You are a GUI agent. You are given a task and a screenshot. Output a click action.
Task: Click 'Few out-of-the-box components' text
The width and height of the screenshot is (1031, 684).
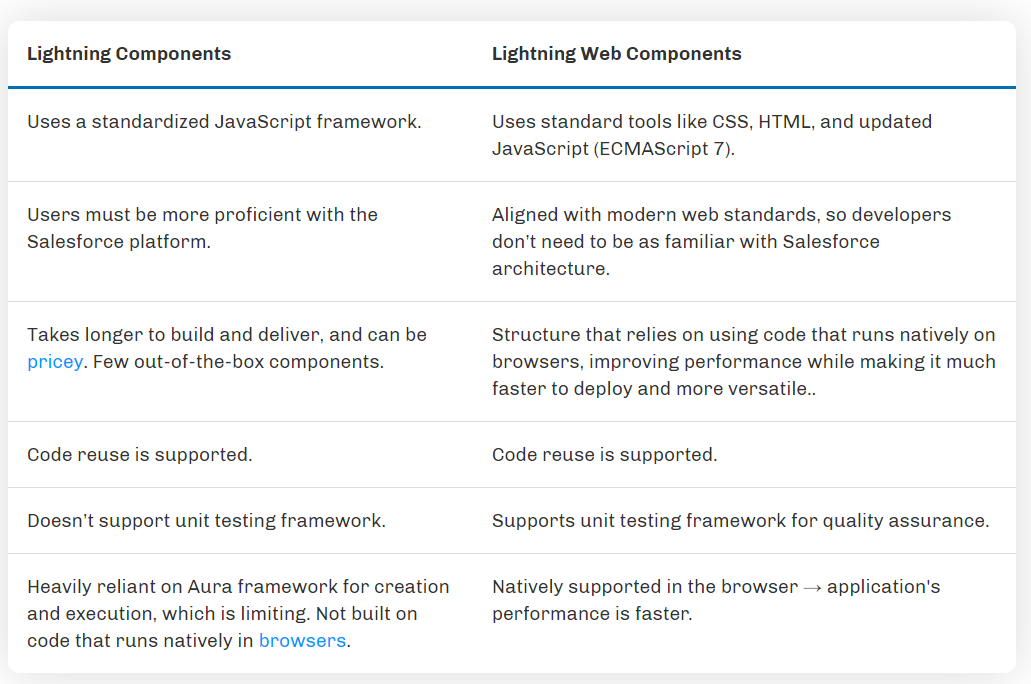click(x=238, y=362)
